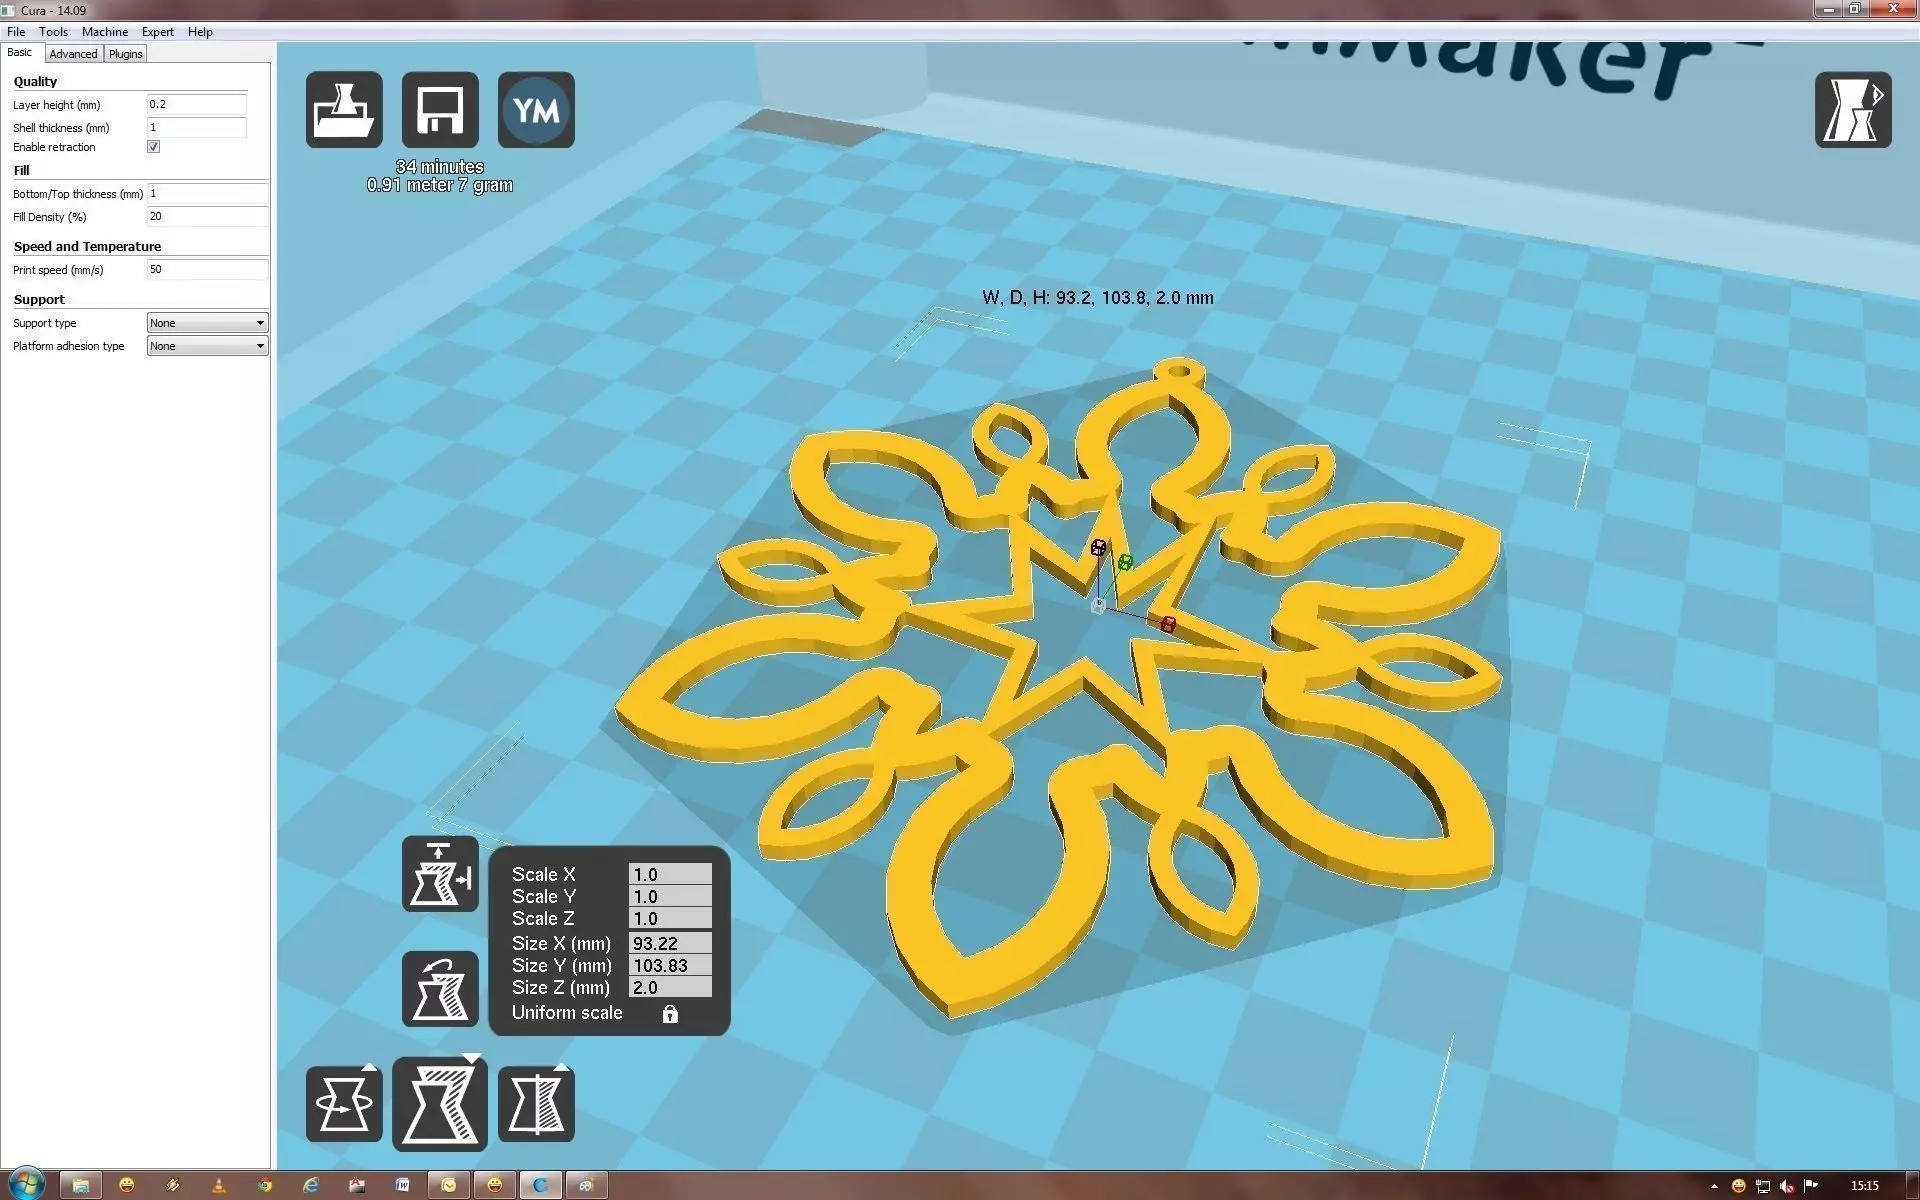Select the Scale tool icon
Viewport: 1920px width, 1200px height.
coord(440,1104)
